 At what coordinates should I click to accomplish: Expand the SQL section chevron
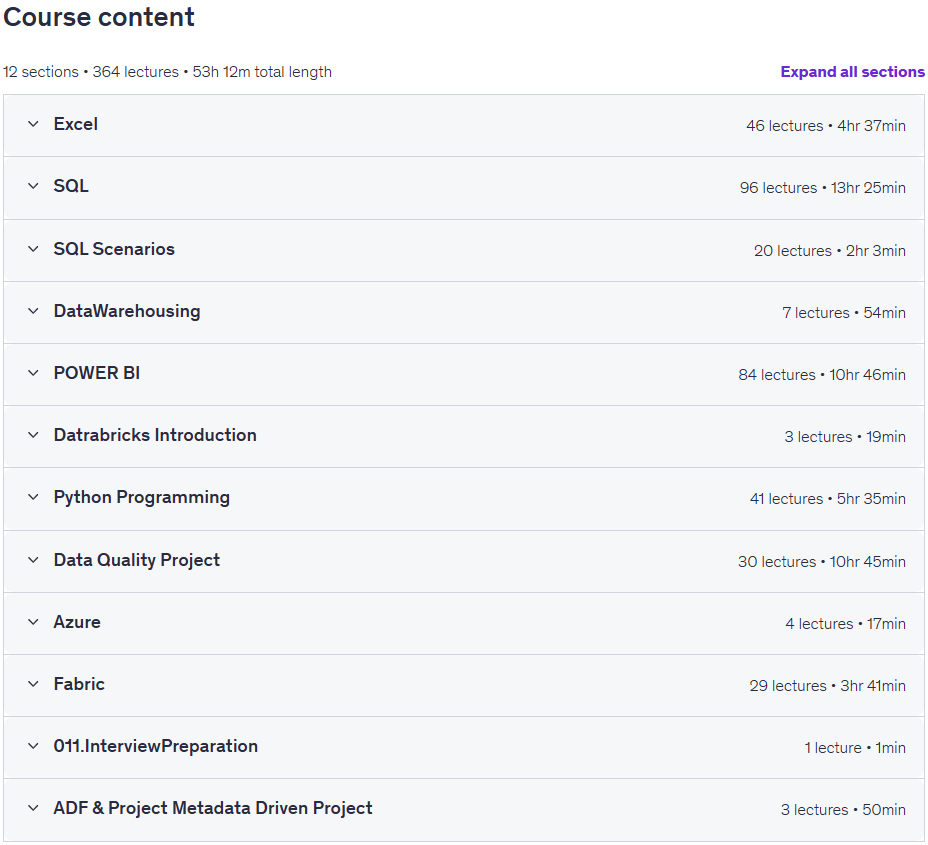click(33, 186)
